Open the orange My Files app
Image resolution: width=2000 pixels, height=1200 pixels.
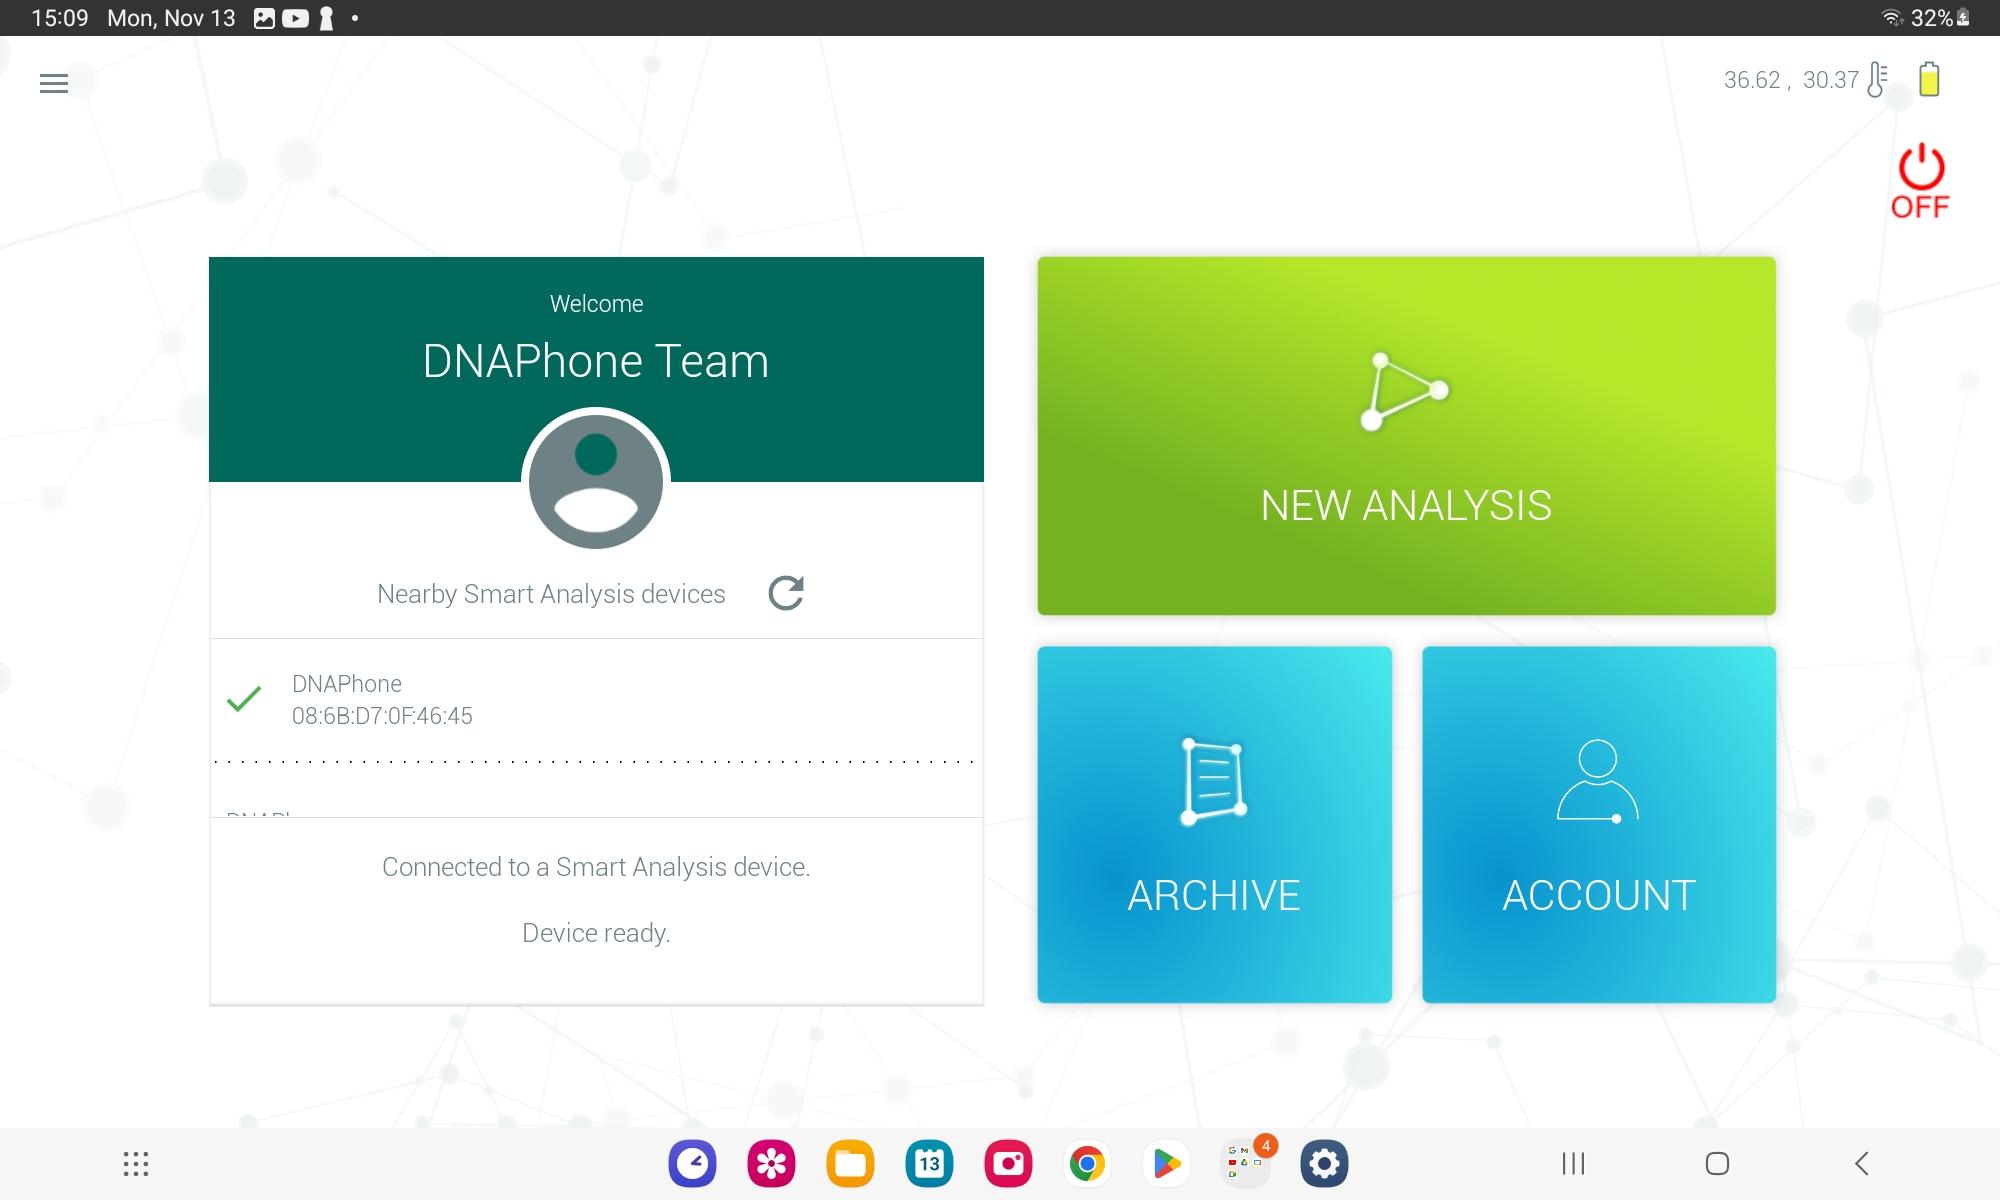(x=850, y=1164)
